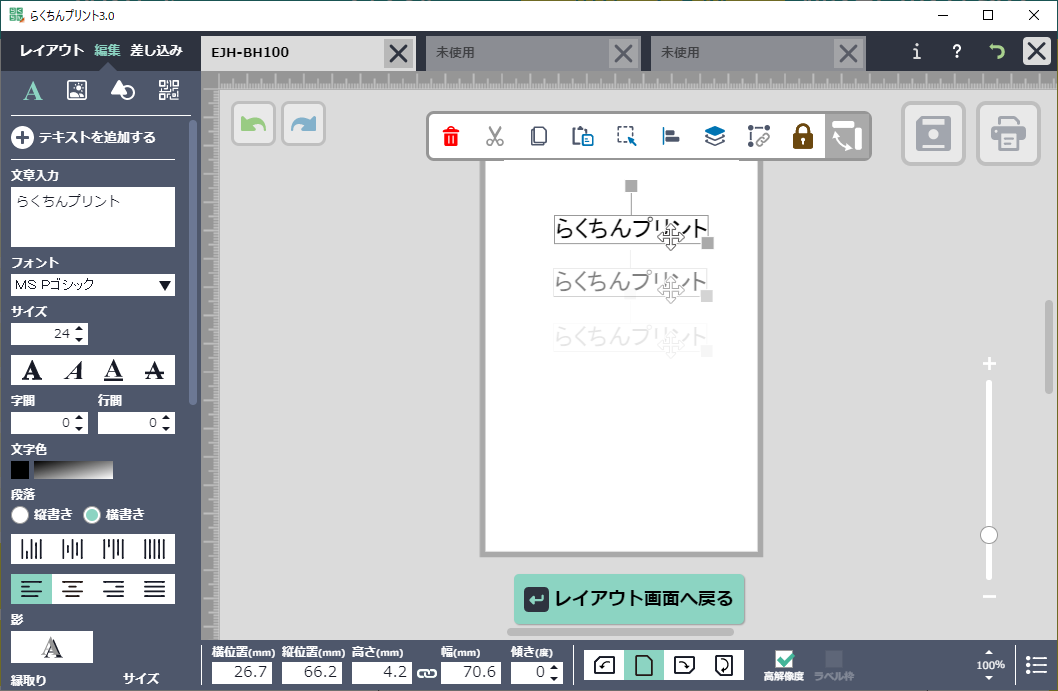Click the zoom slider handle
The width and height of the screenshot is (1058, 691).
(989, 535)
